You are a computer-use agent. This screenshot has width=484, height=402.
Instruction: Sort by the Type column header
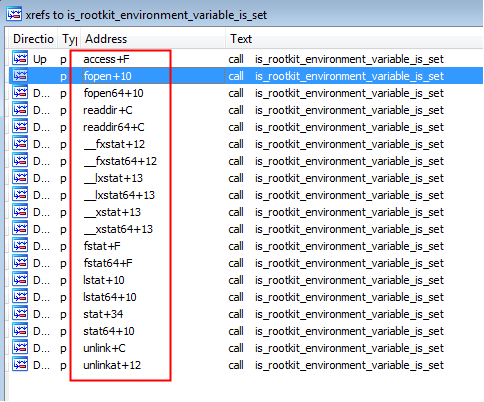pos(69,39)
